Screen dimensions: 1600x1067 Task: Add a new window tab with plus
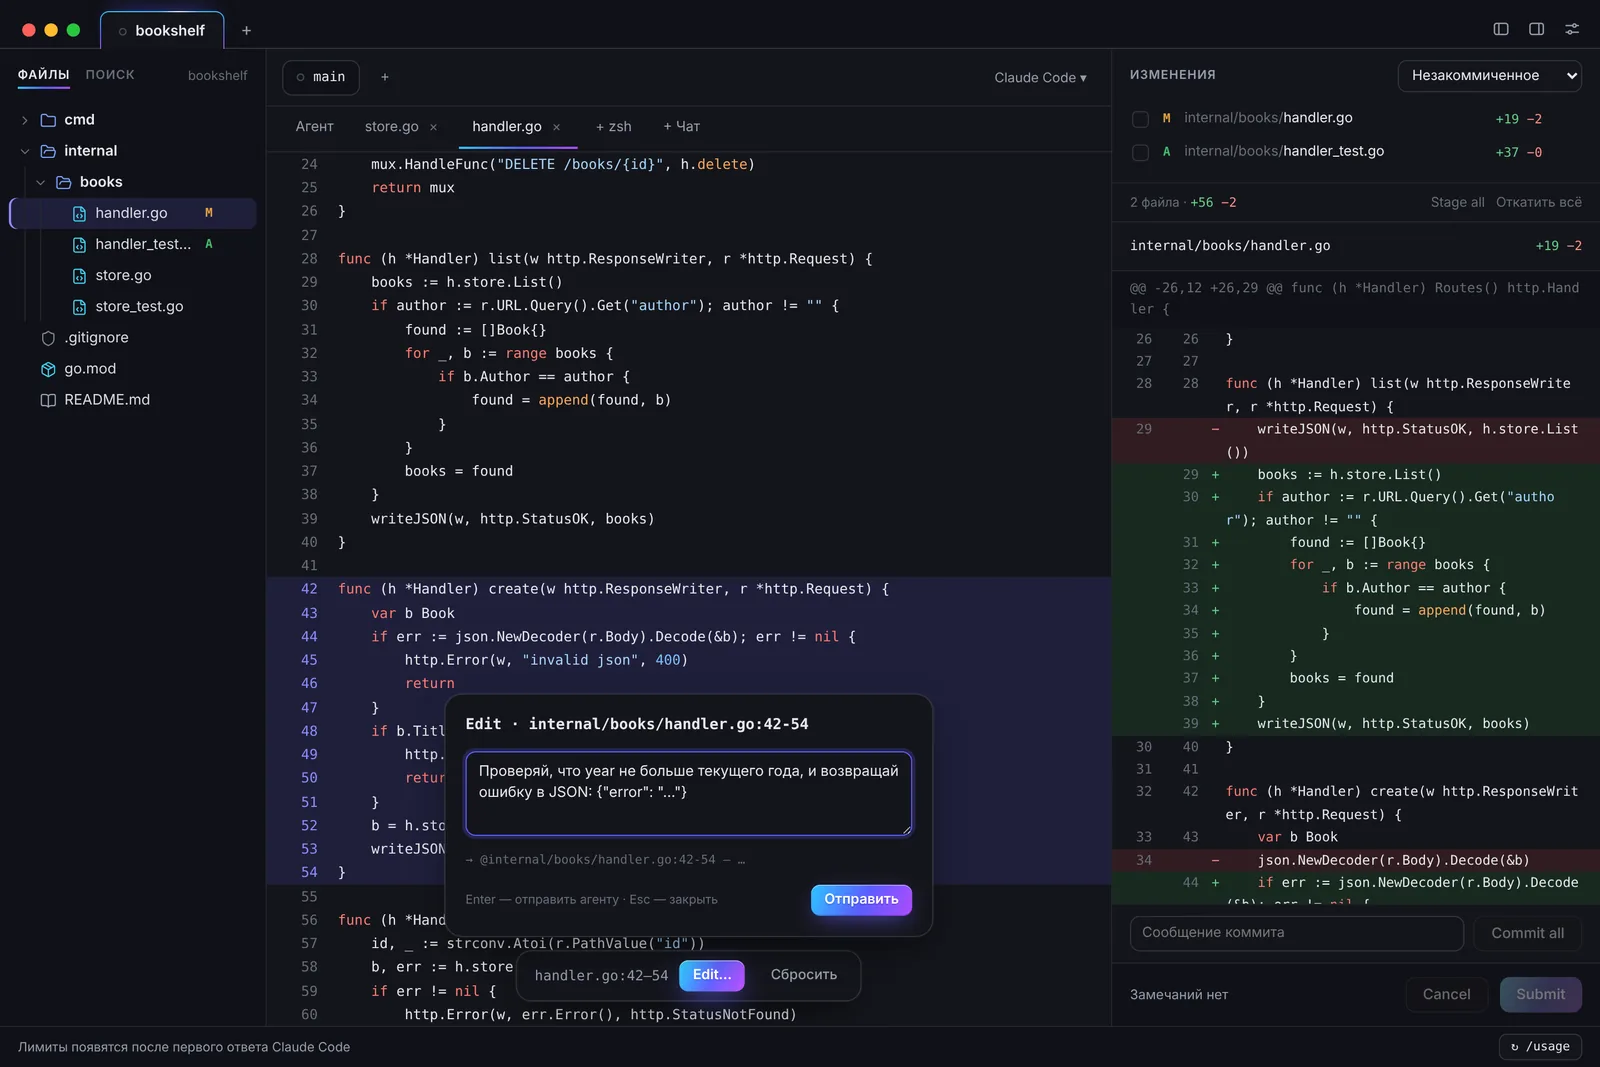(246, 30)
